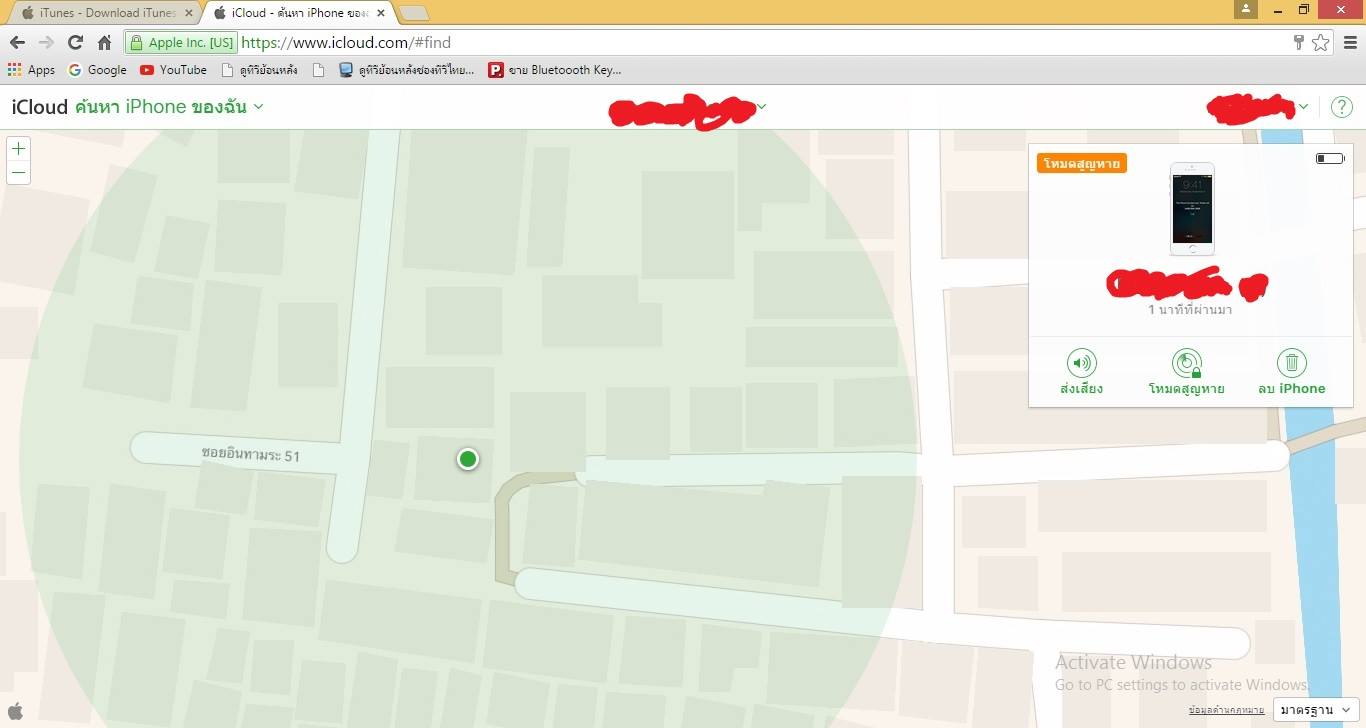This screenshot has width=1366, height=728.
Task: Open YouTube bookmark
Action: (x=173, y=70)
